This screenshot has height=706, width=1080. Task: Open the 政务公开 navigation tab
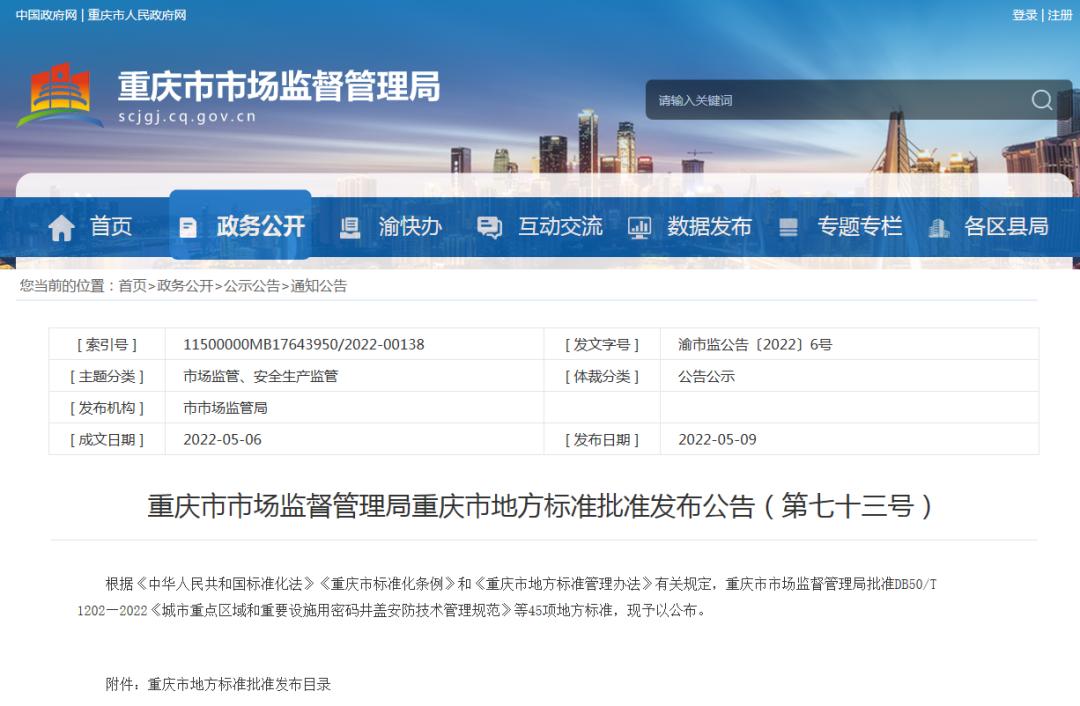tap(240, 225)
